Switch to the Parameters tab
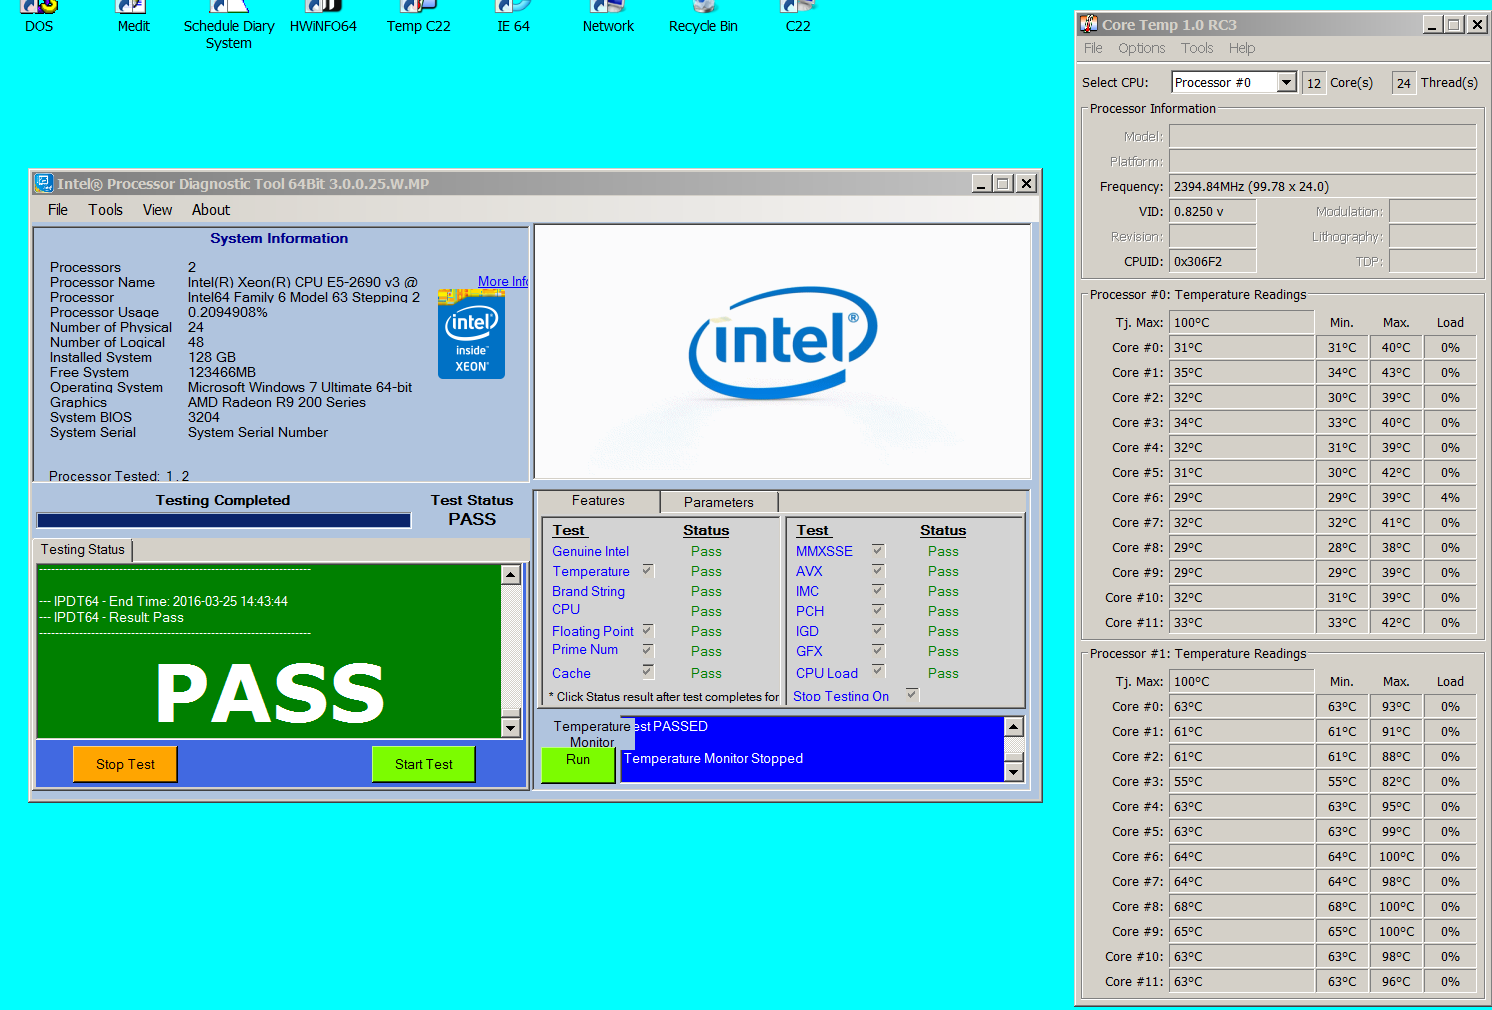The height and width of the screenshot is (1010, 1492). coord(718,502)
